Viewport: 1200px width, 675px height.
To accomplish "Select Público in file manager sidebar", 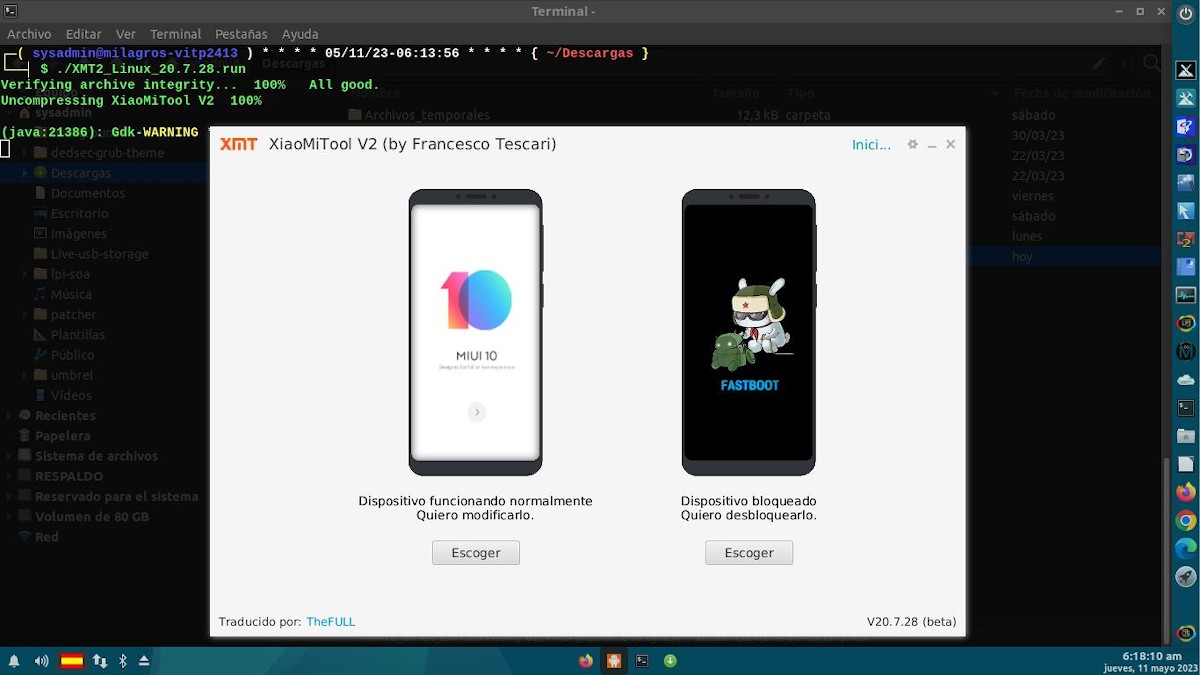I will 73,355.
